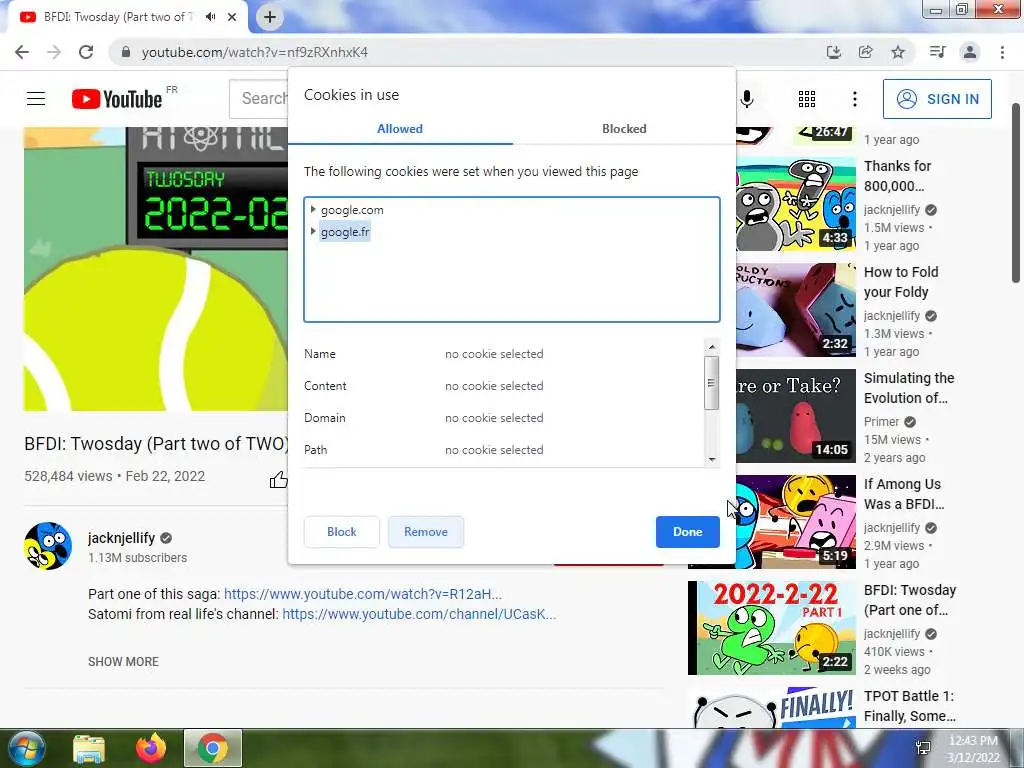This screenshot has height=768, width=1024.
Task: Open the YouTube apps grid icon
Action: click(807, 99)
